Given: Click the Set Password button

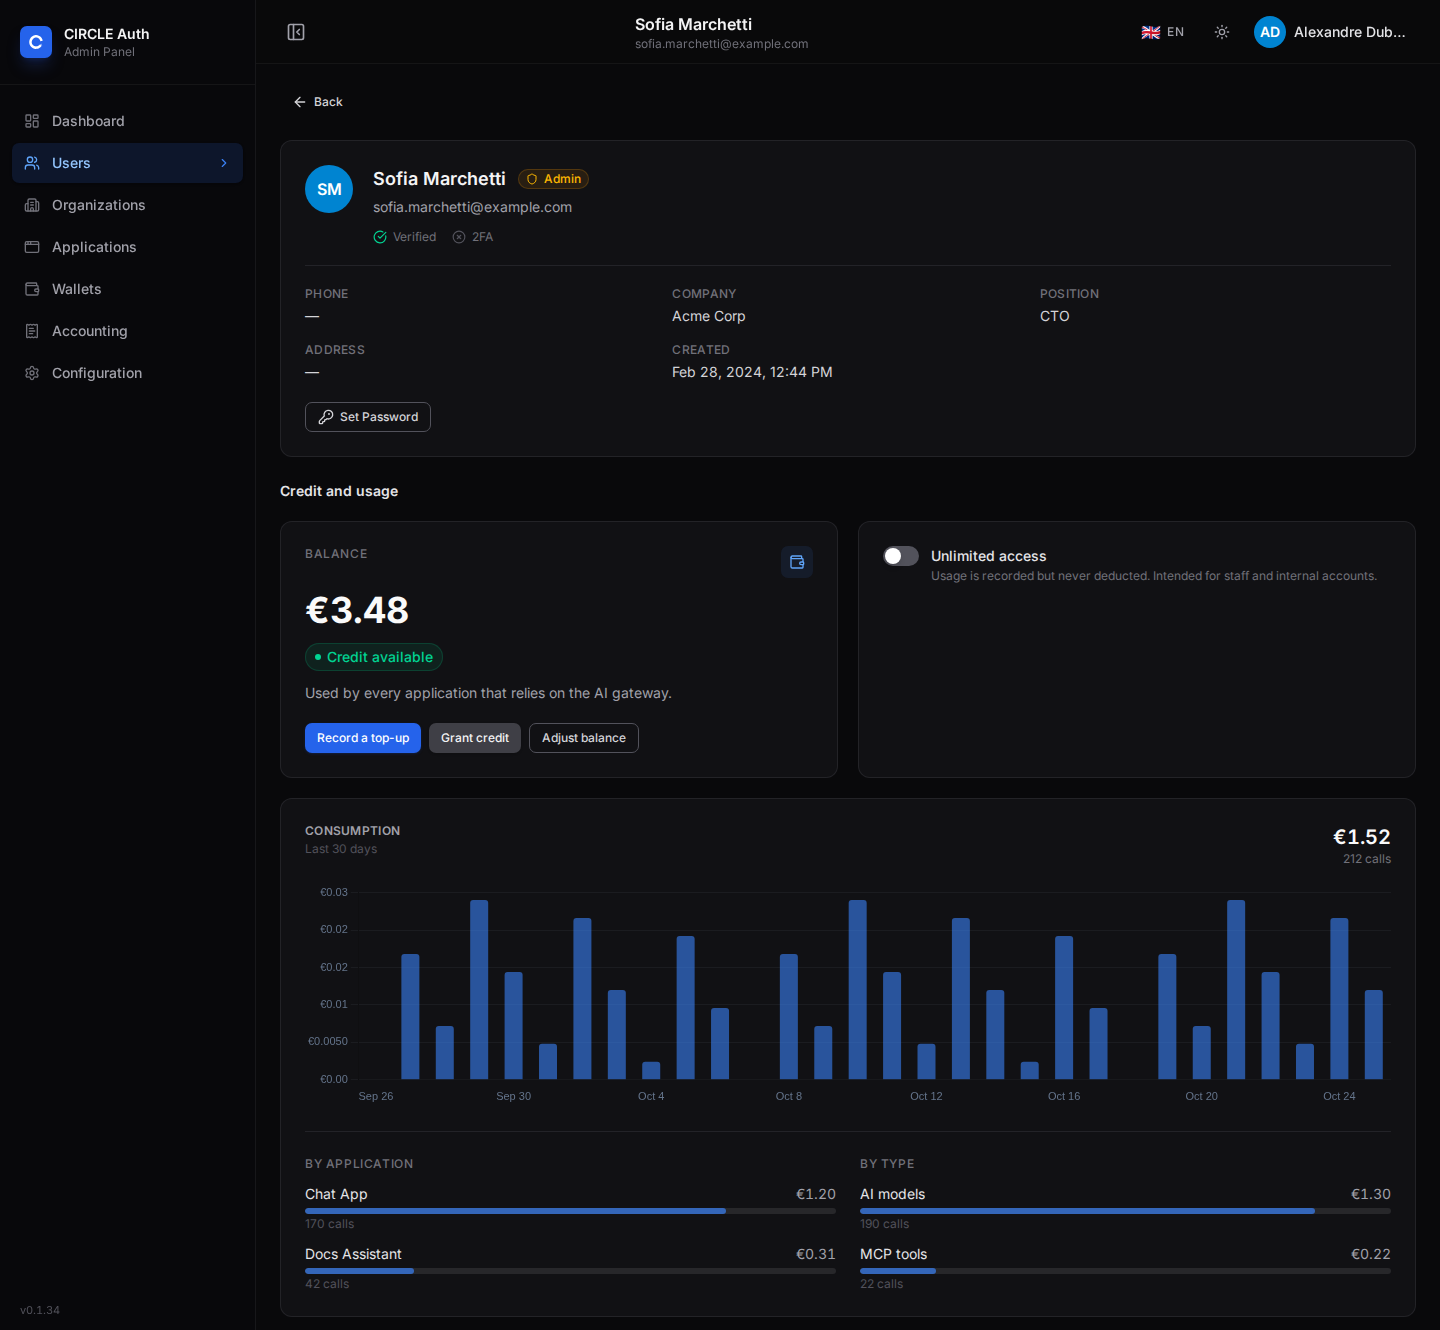Looking at the screenshot, I should (x=368, y=417).
